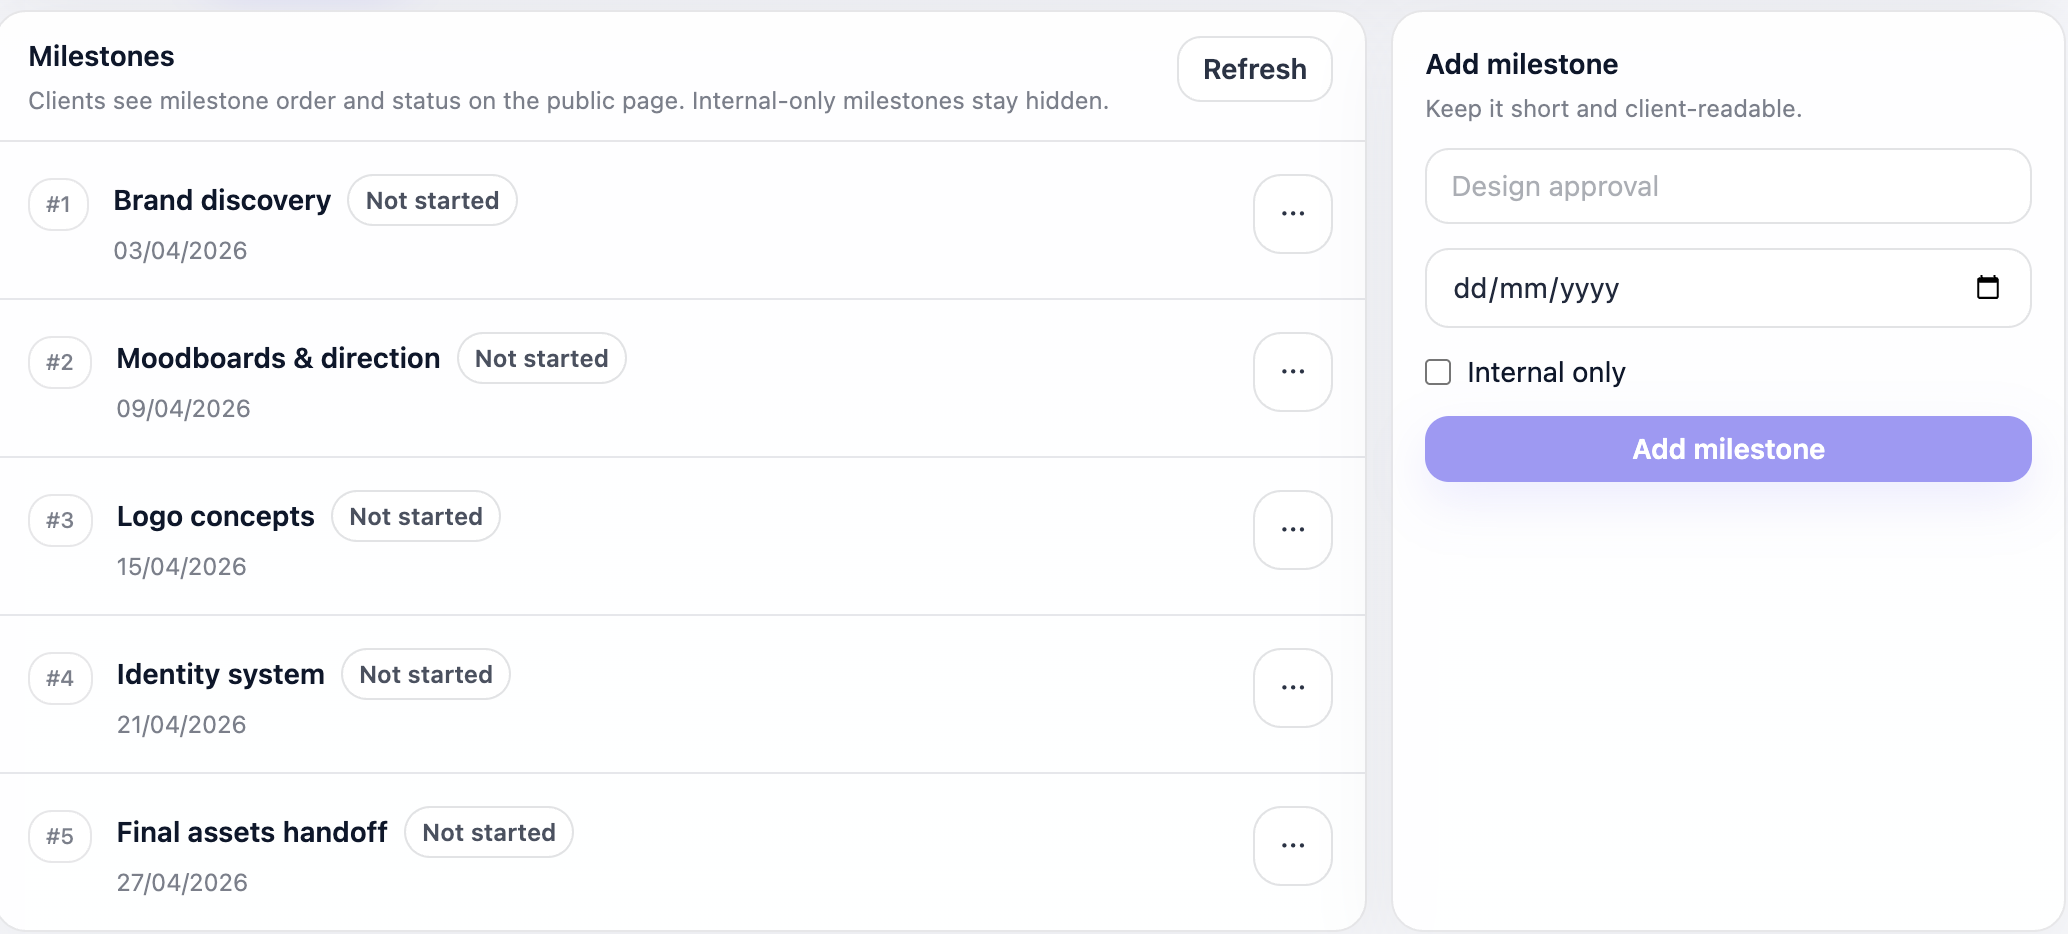Click the ellipsis button for Logo concepts

(x=1292, y=530)
